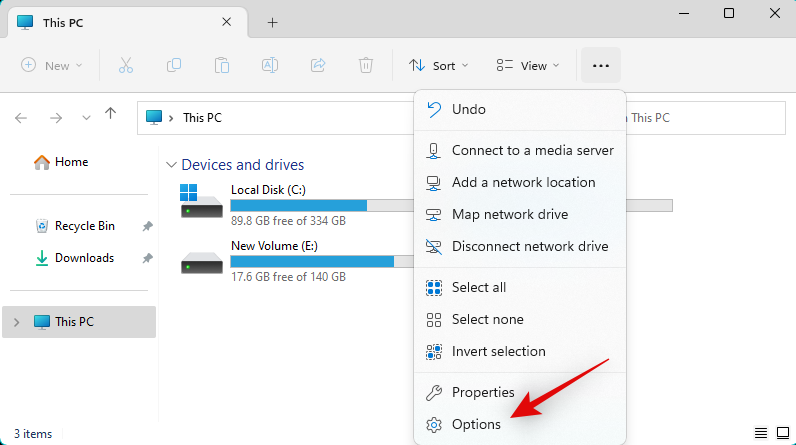Image resolution: width=796 pixels, height=445 pixels.
Task: Click the Delete trash icon
Action: (366, 65)
